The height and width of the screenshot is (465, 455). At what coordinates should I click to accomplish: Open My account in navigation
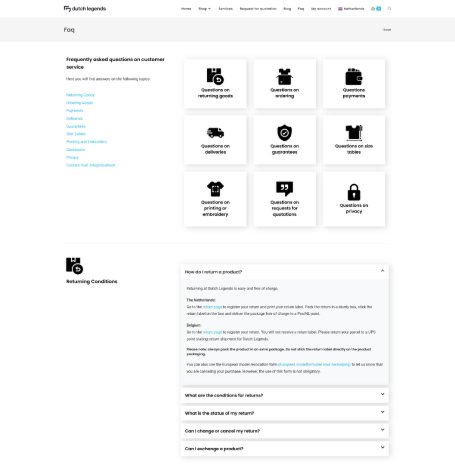pyautogui.click(x=321, y=9)
